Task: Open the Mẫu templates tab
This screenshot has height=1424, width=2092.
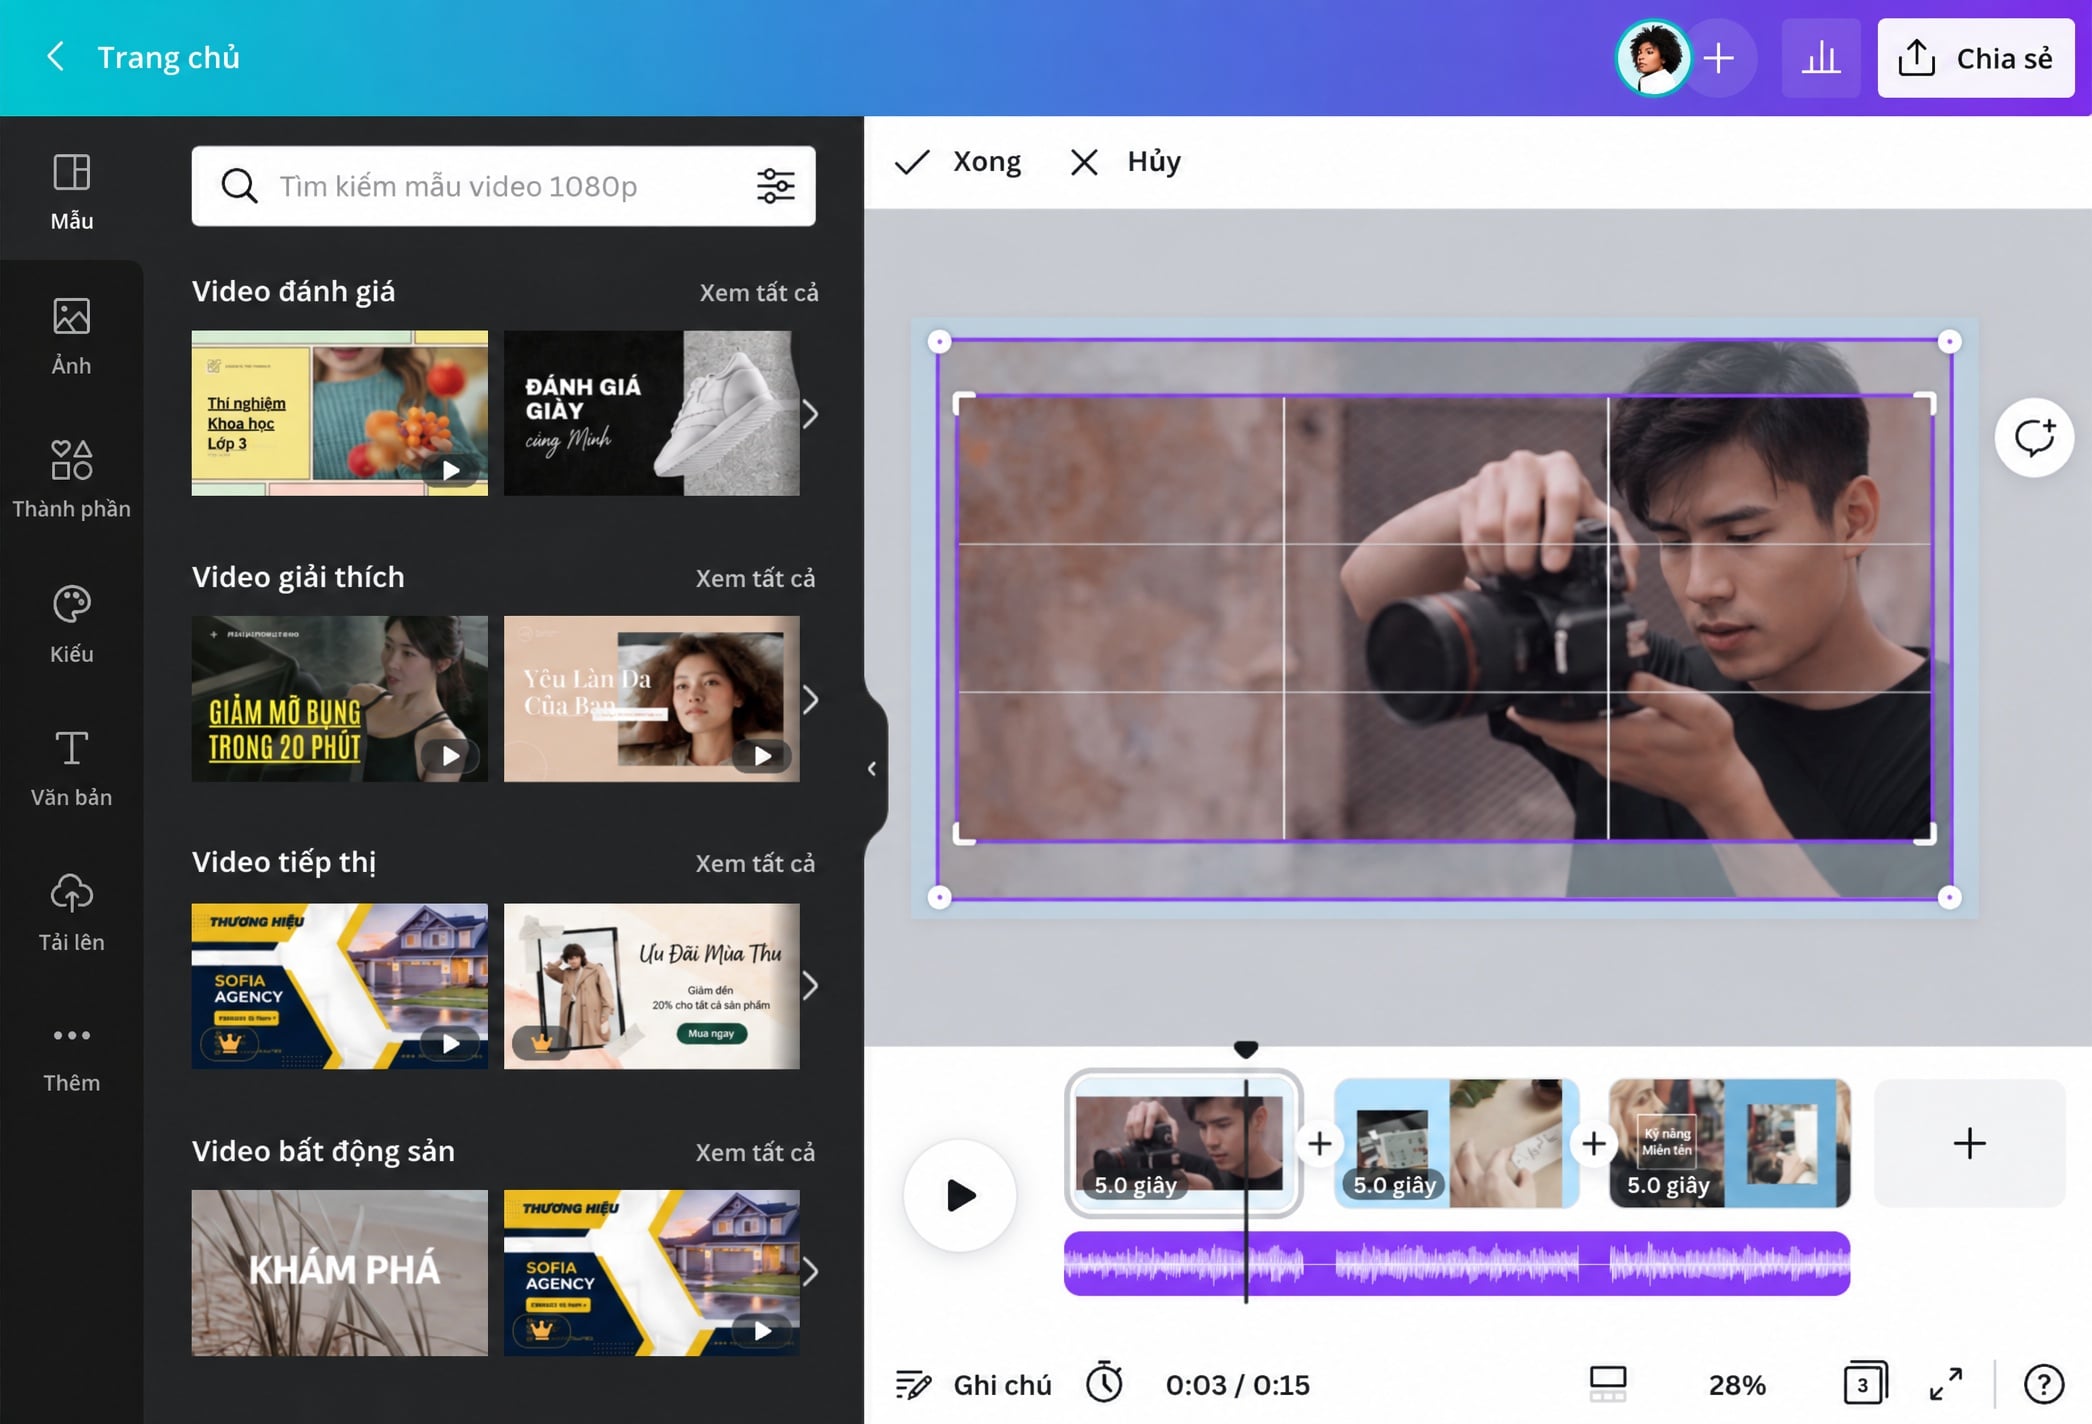Action: coord(71,192)
